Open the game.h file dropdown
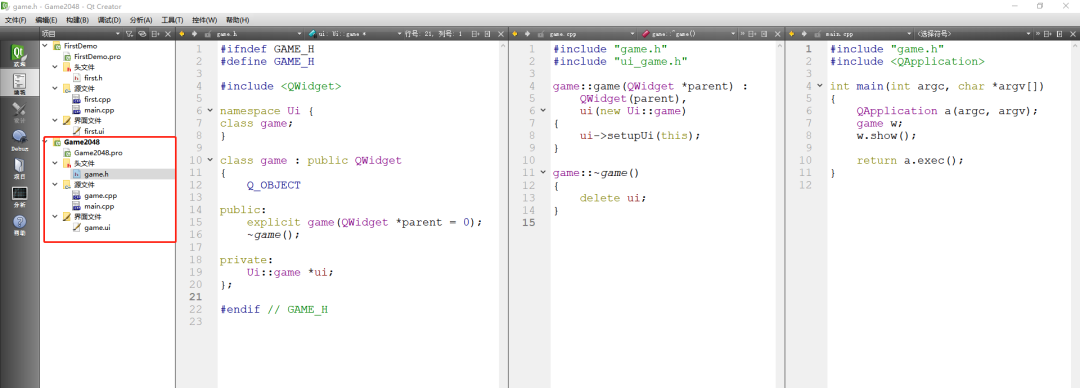 click(258, 33)
